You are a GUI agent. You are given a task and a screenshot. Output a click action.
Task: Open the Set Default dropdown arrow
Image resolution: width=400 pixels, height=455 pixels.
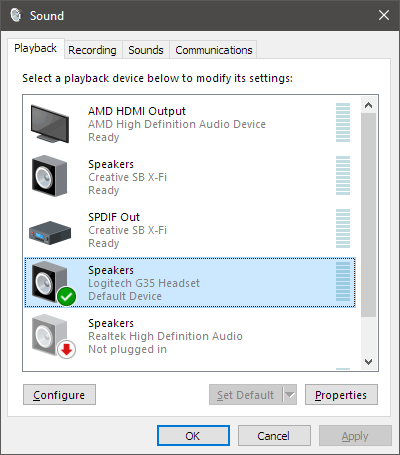290,395
